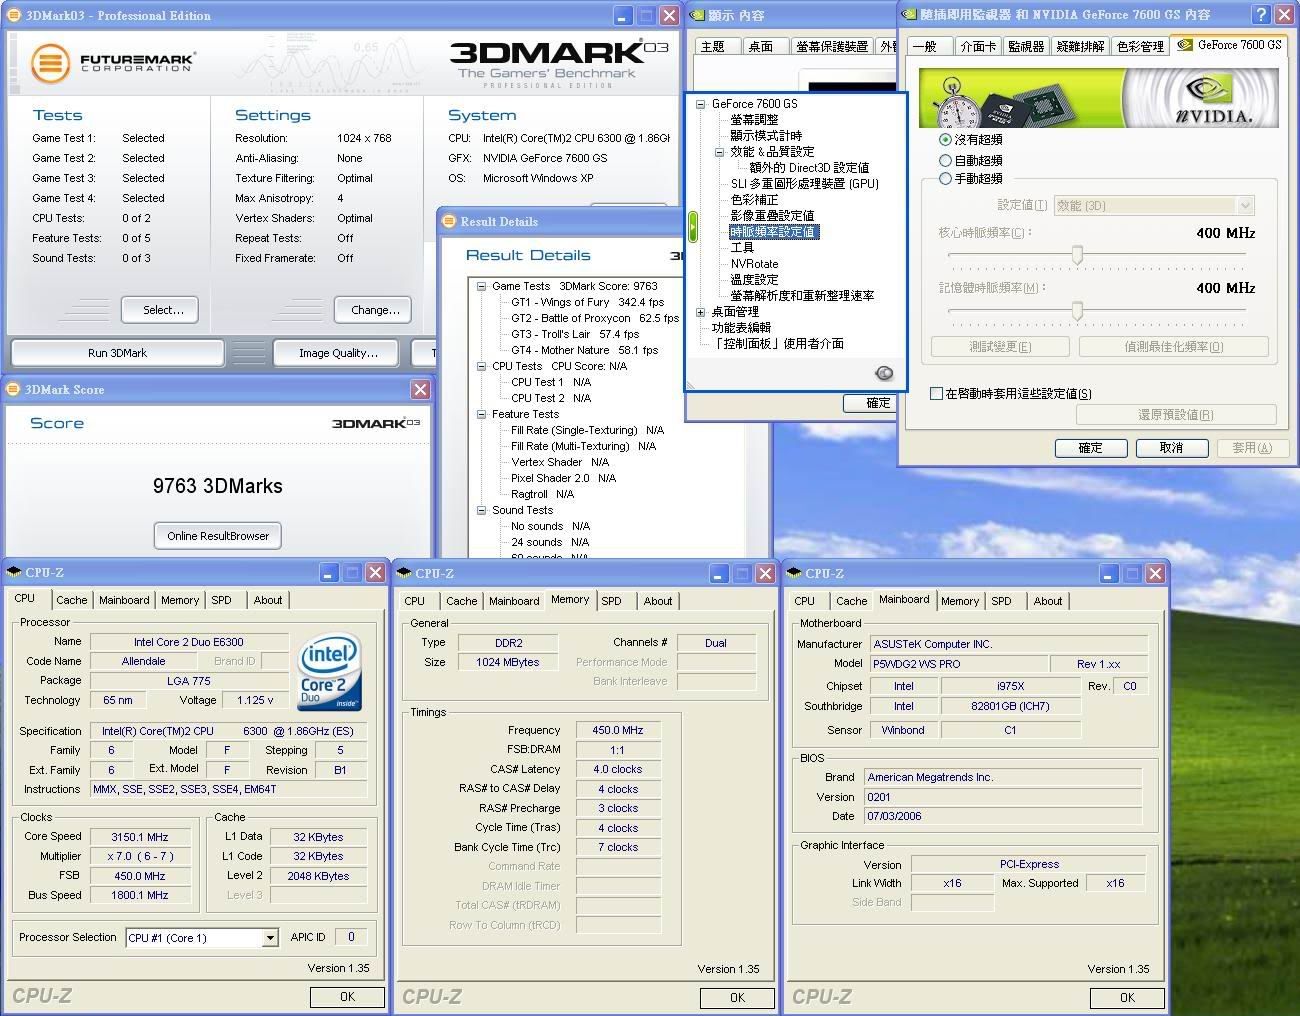1300x1016 pixels.
Task: Click the CAS# Latency value 4.0 clocks
Action: (617, 769)
